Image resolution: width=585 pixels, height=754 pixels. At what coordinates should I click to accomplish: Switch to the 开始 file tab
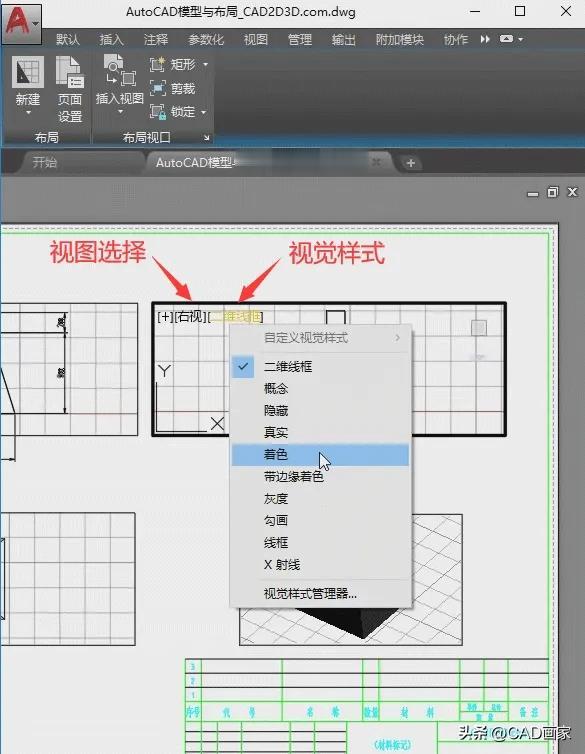[x=45, y=163]
